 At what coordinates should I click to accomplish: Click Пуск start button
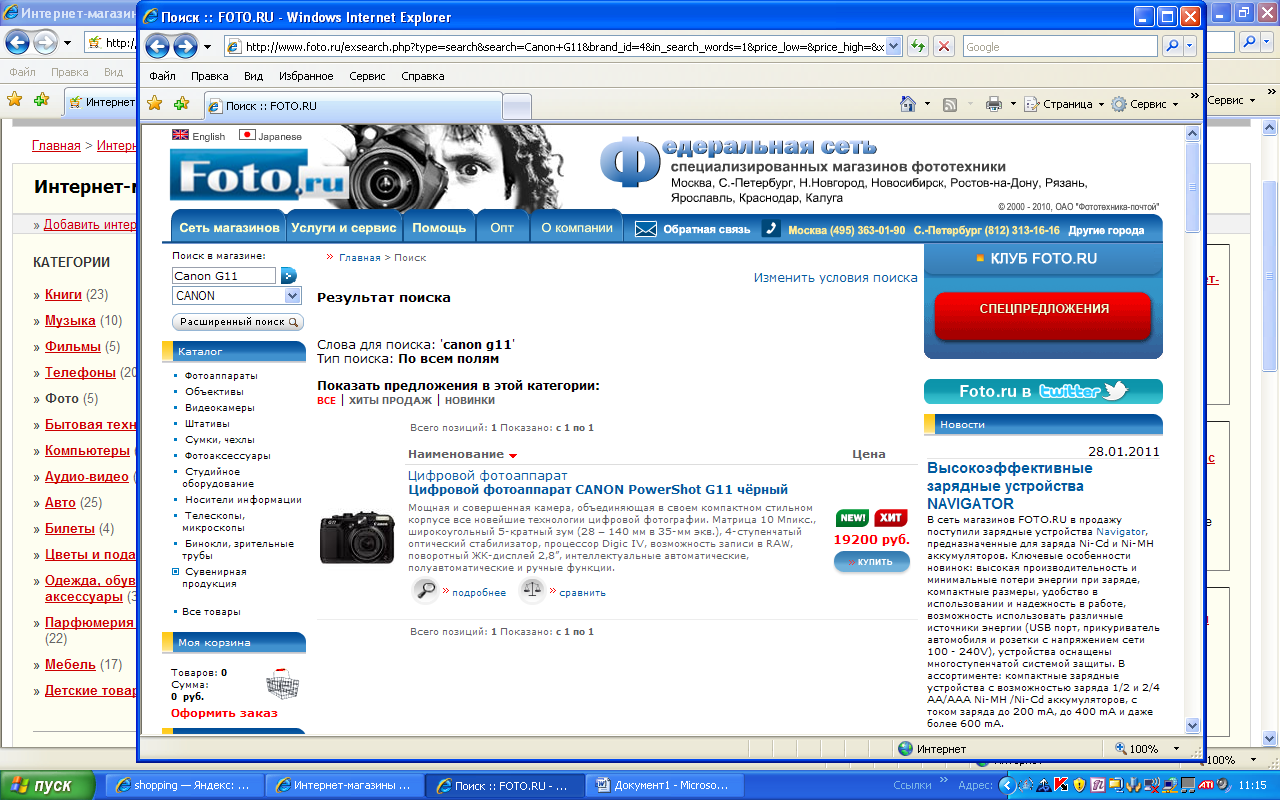pyautogui.click(x=47, y=785)
